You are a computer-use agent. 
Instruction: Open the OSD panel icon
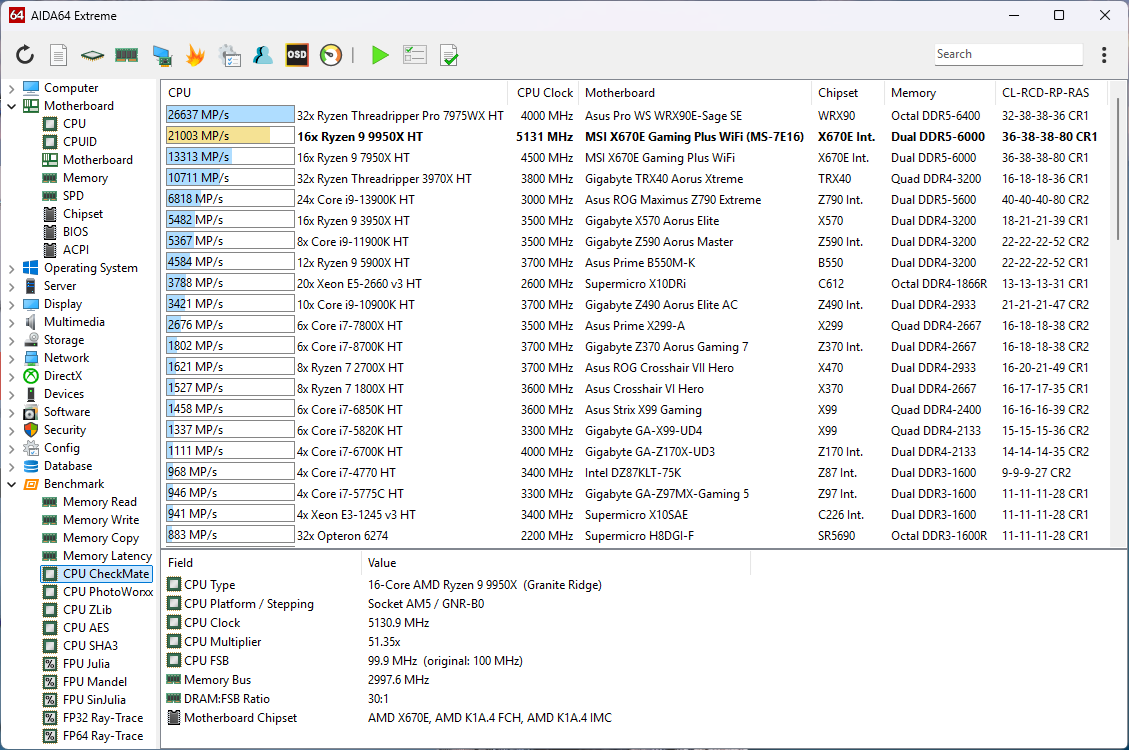[x=297, y=55]
